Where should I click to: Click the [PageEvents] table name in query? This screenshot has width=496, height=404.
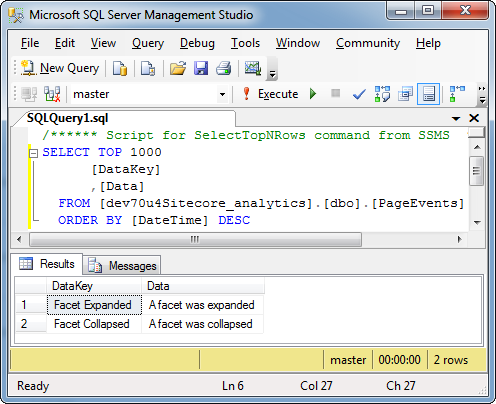click(x=418, y=203)
